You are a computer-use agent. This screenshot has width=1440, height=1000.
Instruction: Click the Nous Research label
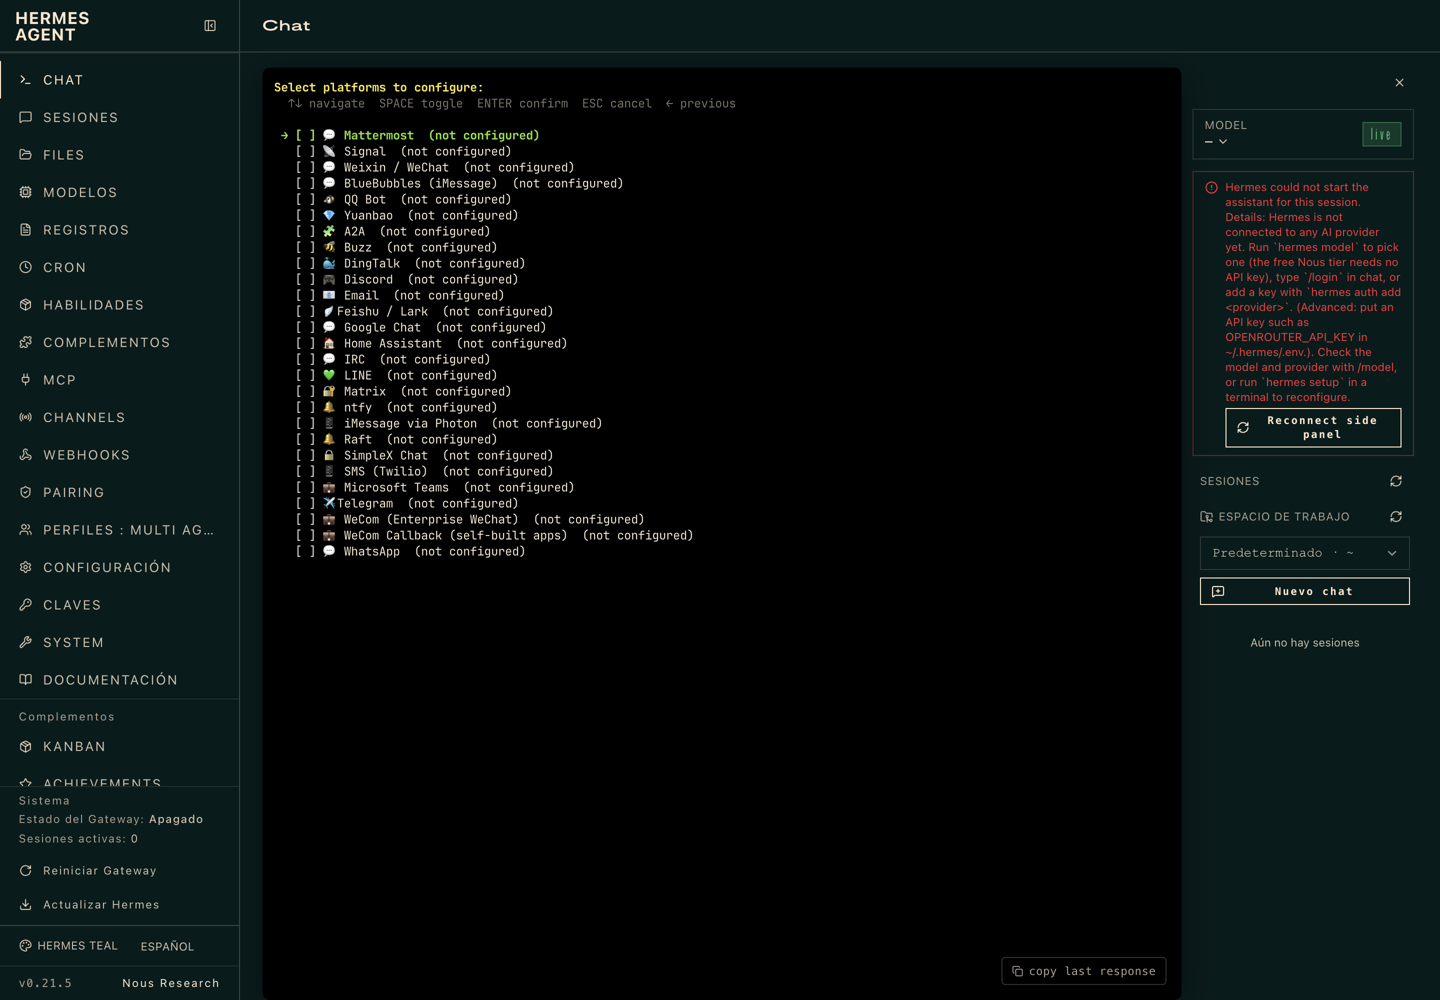coord(171,983)
